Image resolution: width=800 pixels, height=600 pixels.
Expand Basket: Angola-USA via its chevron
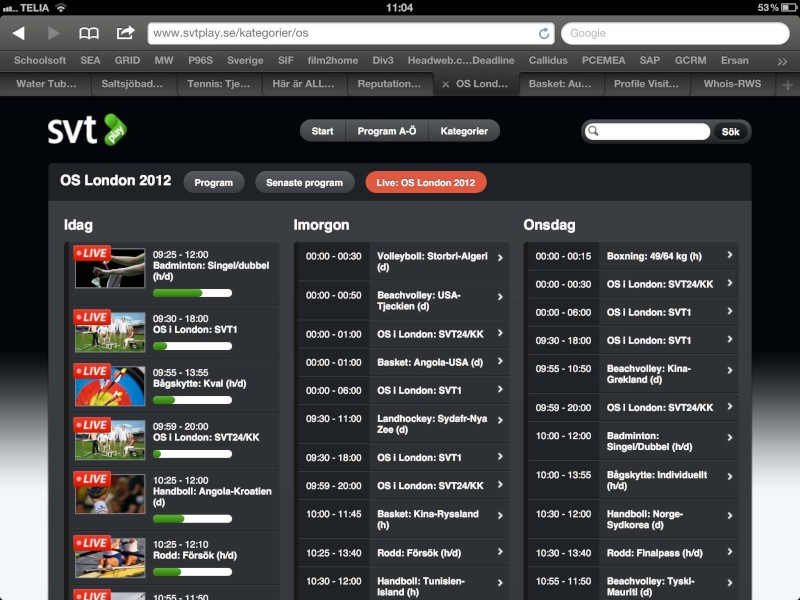[x=500, y=361]
